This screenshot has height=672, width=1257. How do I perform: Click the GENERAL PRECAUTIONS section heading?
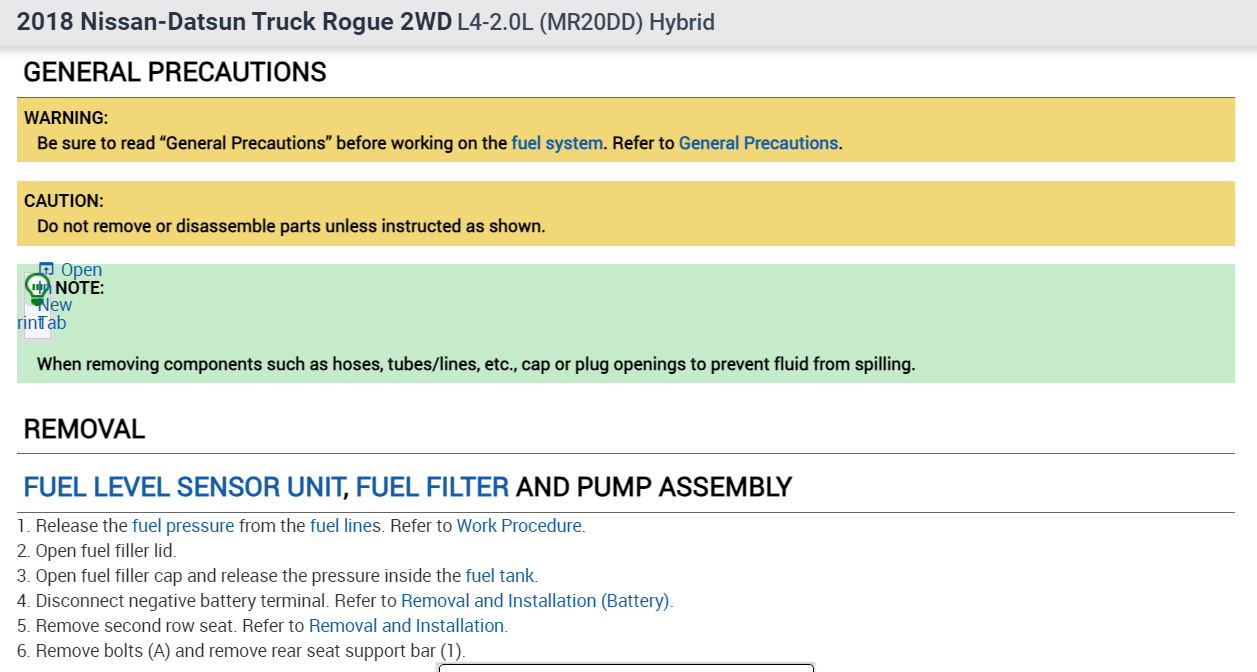click(175, 72)
